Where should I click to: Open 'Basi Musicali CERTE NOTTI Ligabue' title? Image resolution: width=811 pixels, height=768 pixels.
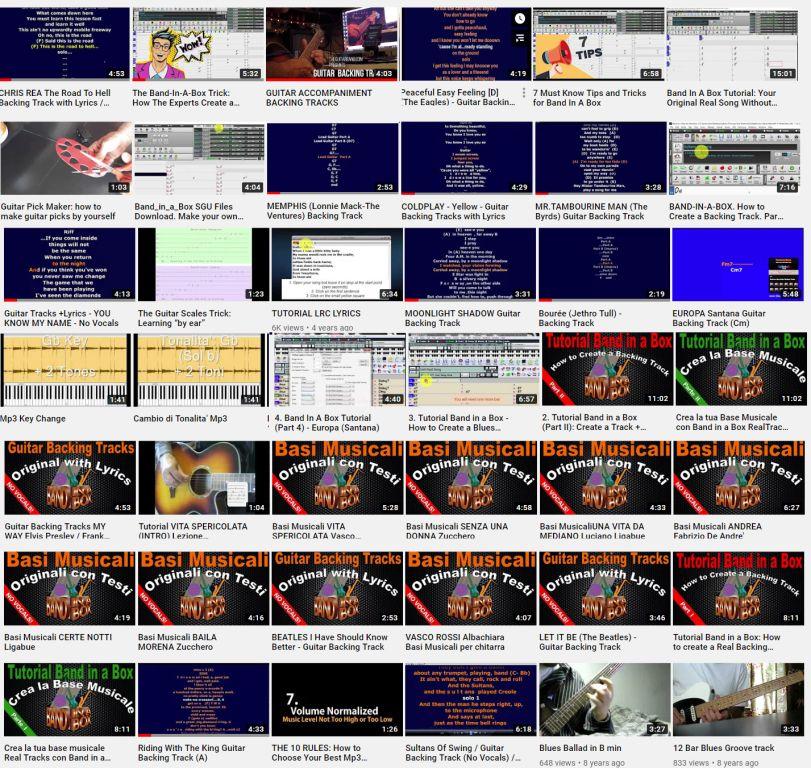coord(58,642)
